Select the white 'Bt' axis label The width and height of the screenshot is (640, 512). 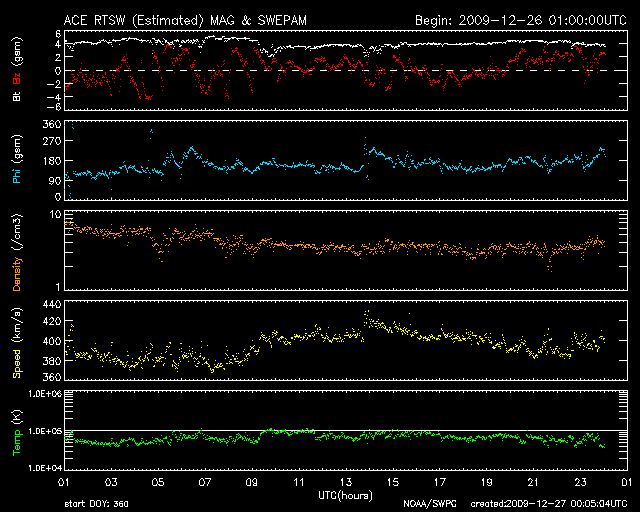coord(17,96)
